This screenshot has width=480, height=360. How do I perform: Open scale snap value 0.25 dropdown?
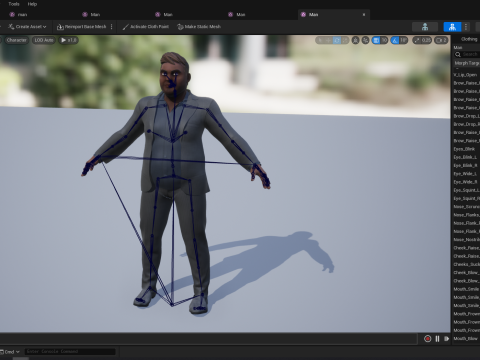pos(426,40)
